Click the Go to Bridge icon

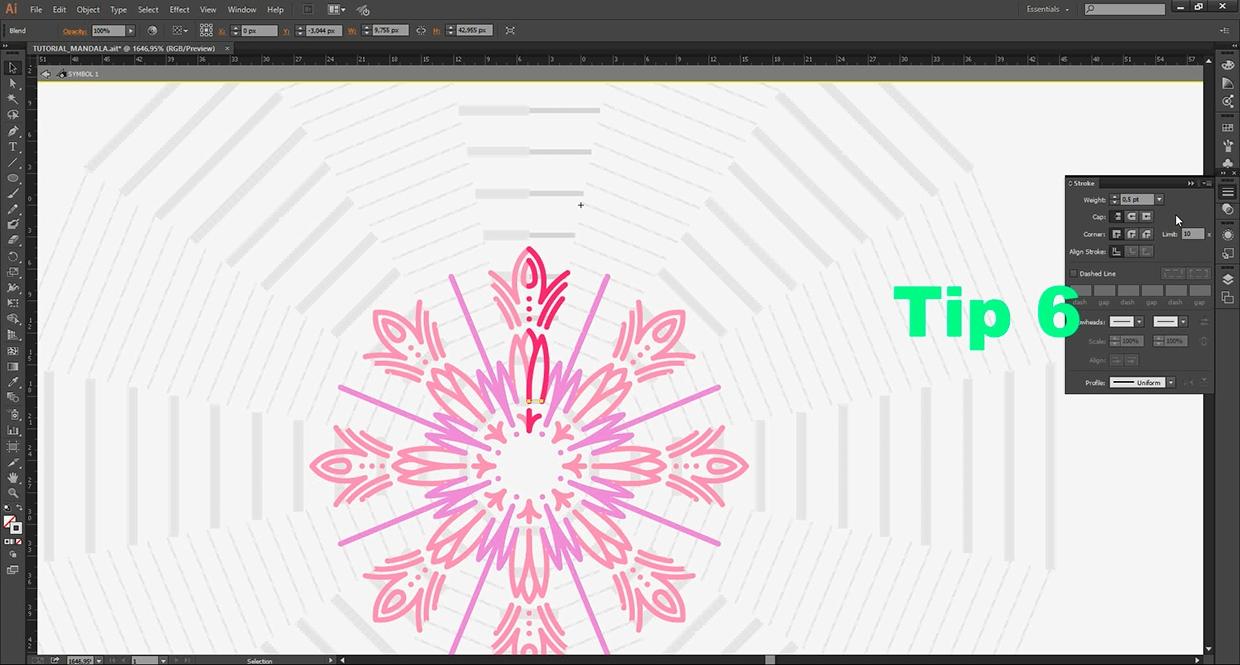pos(308,10)
